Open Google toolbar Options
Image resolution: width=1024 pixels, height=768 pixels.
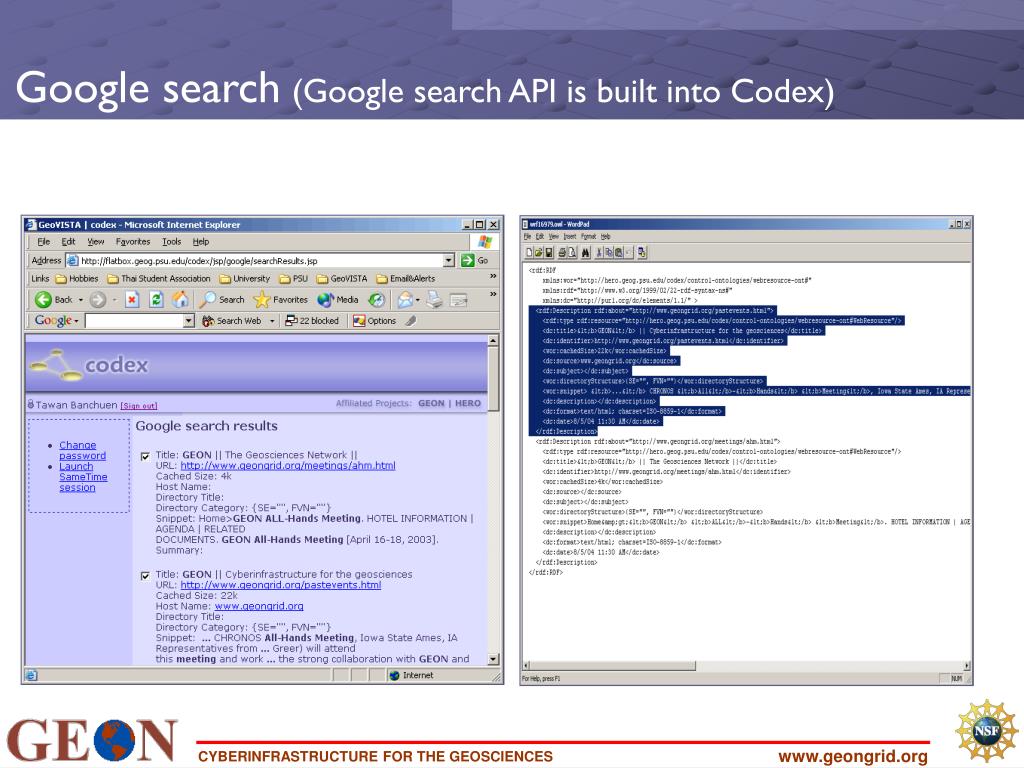click(375, 321)
